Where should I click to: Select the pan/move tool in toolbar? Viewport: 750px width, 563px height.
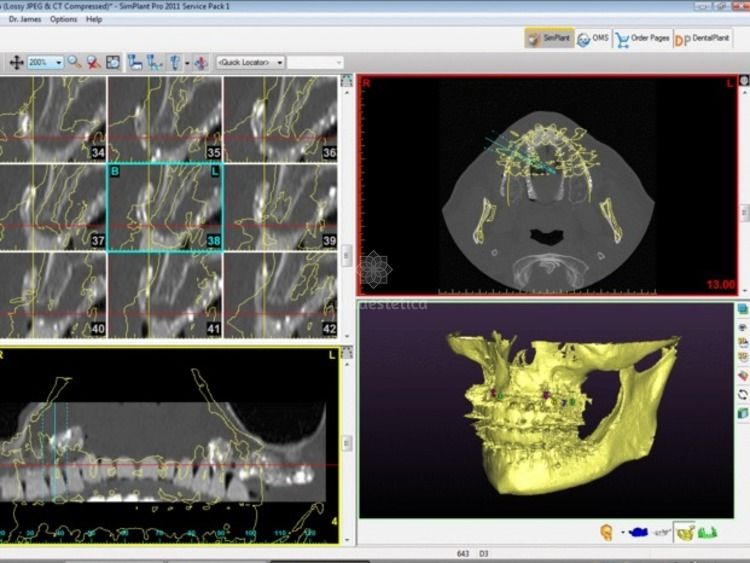click(16, 62)
